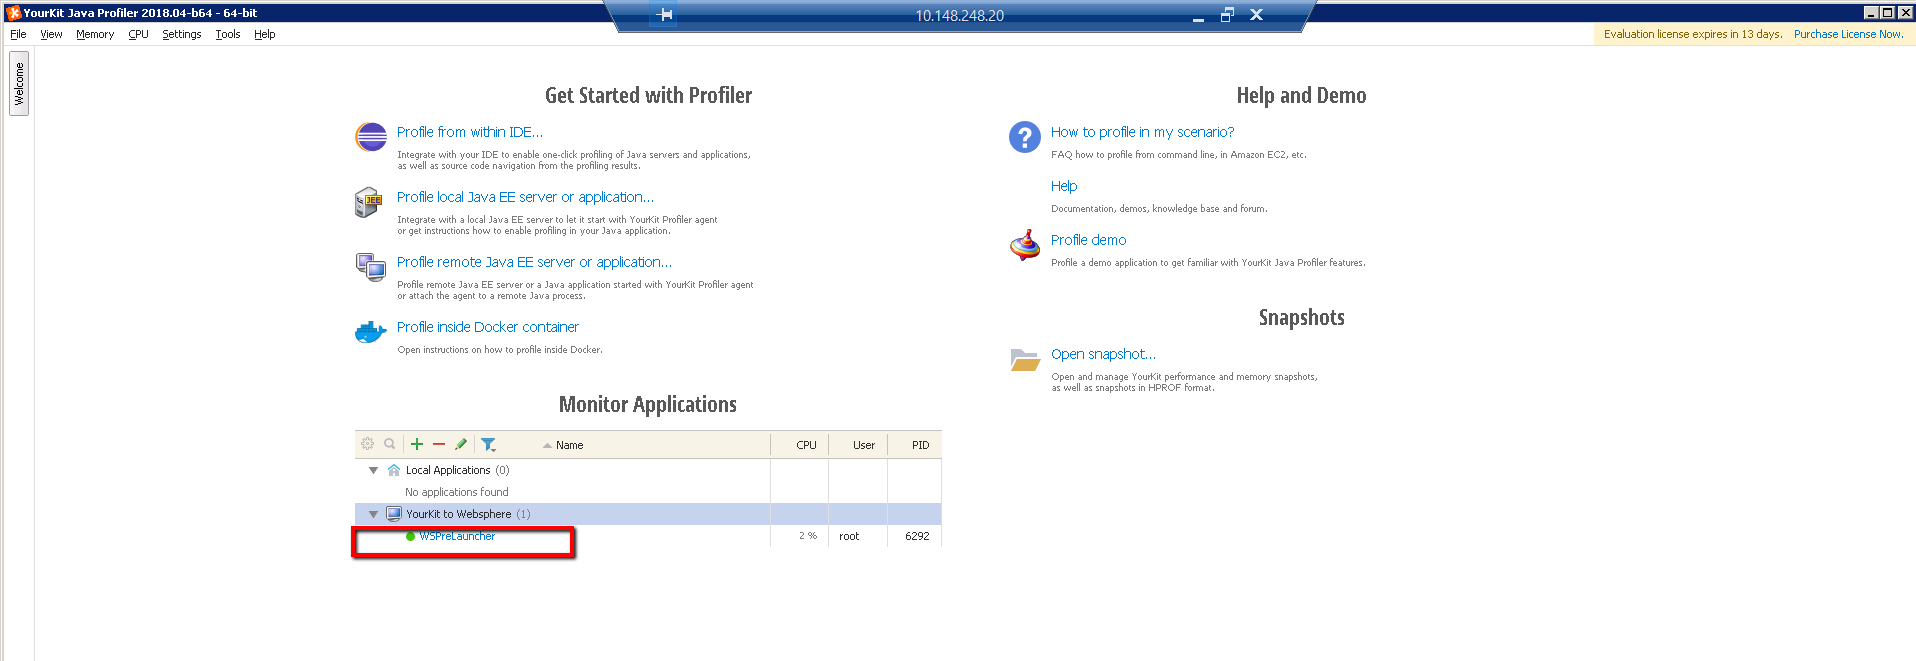1916x661 pixels.
Task: Open Profile remote Java EE server link
Action: tap(534, 262)
